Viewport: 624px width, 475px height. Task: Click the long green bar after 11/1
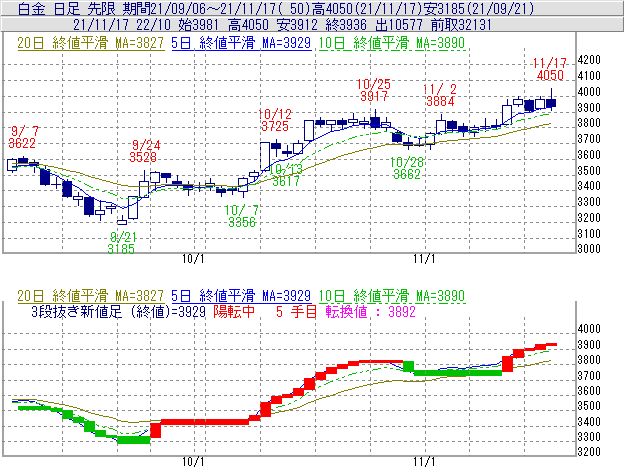(x=458, y=373)
